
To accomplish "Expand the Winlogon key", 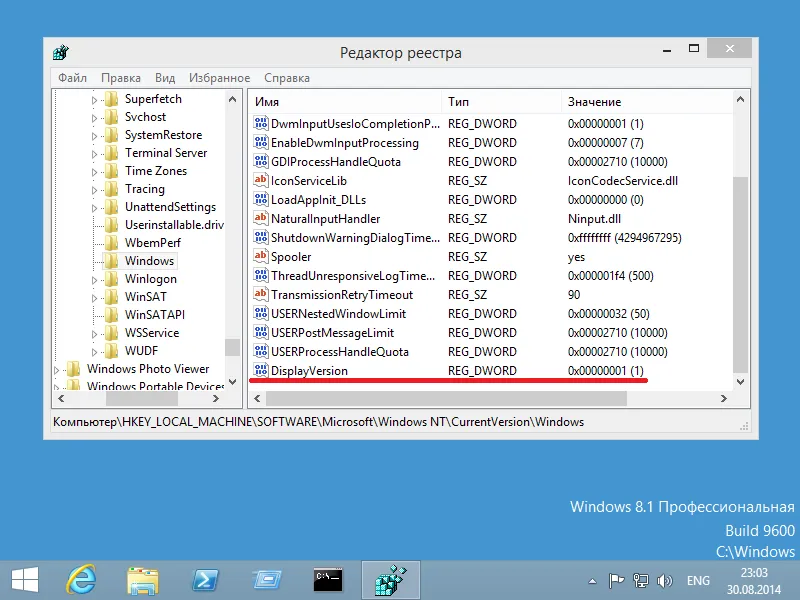I will pos(94,280).
